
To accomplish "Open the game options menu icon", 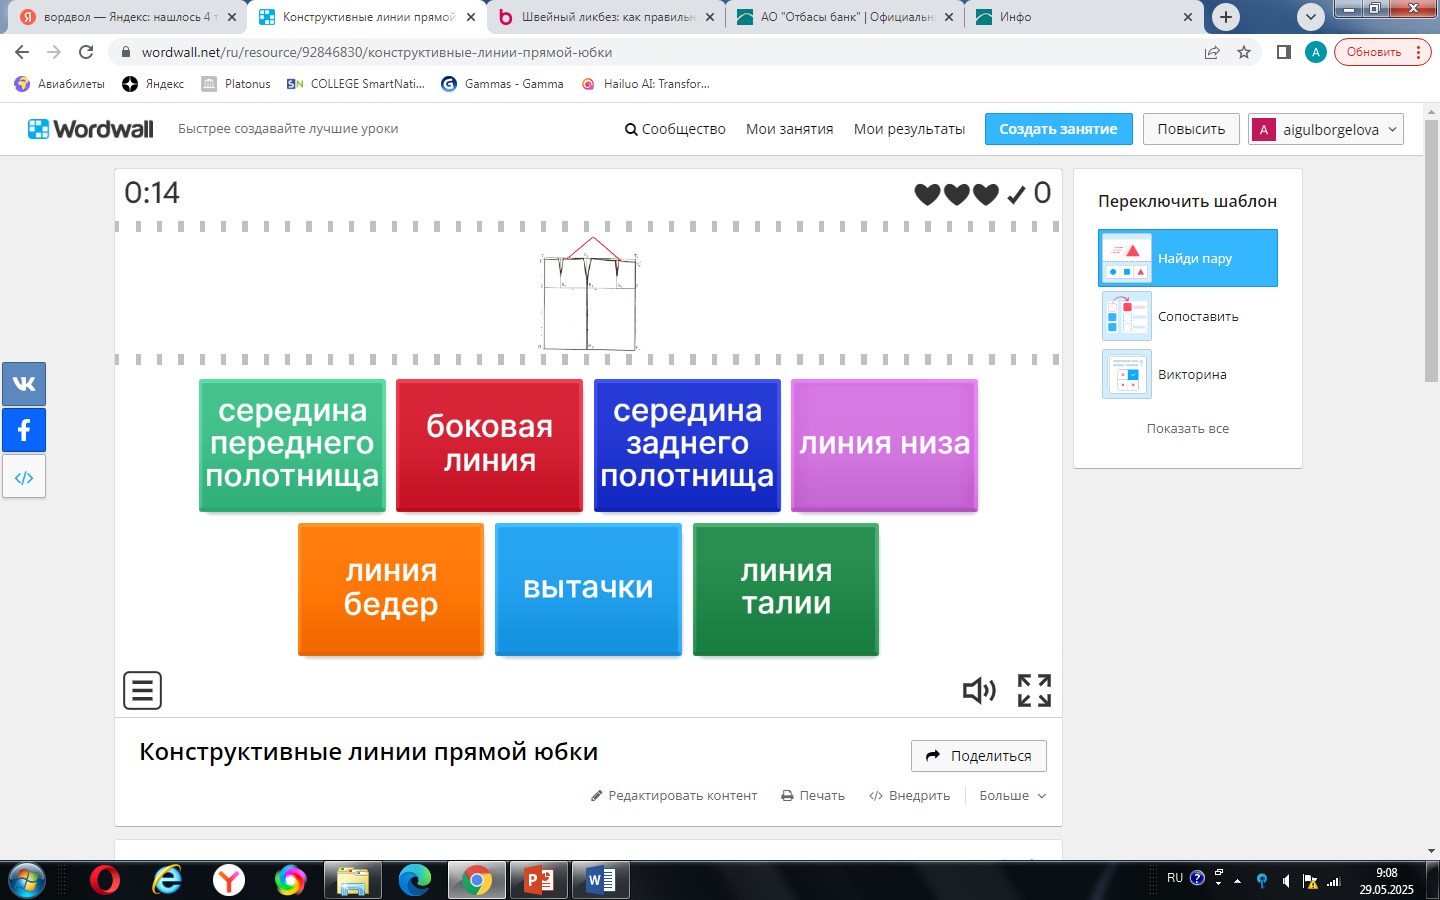I will point(142,690).
